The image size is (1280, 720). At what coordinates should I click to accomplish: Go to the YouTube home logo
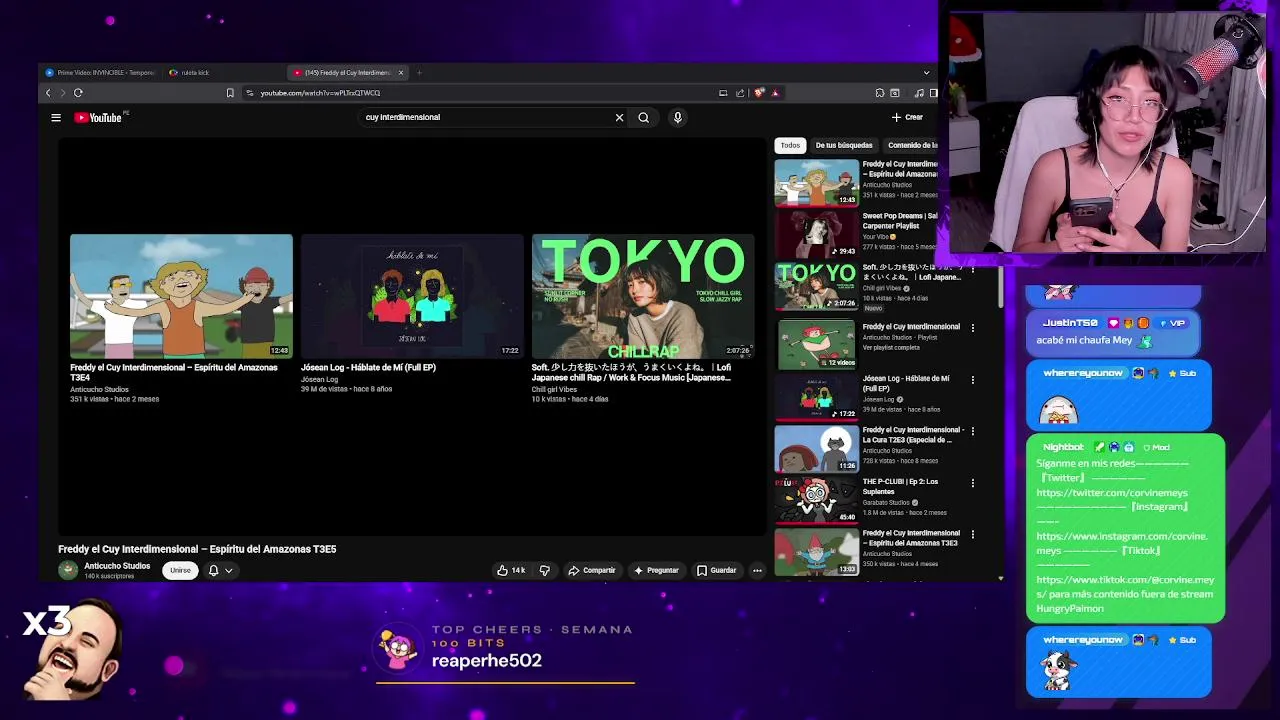pyautogui.click(x=98, y=117)
